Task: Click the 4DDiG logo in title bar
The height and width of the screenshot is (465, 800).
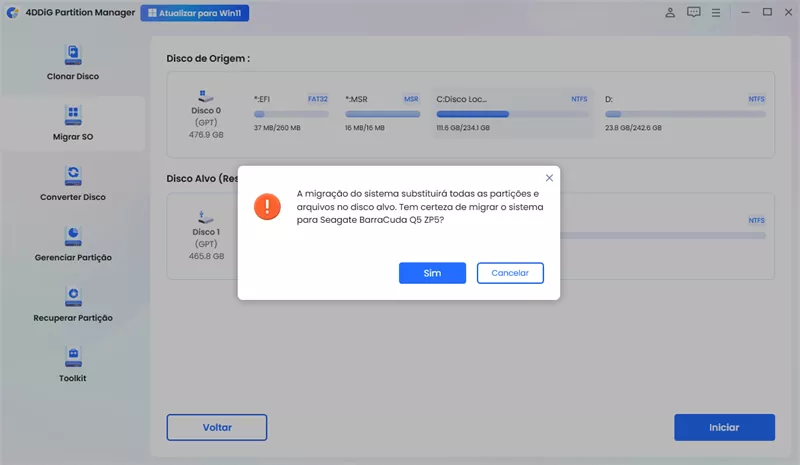Action: pyautogui.click(x=13, y=13)
